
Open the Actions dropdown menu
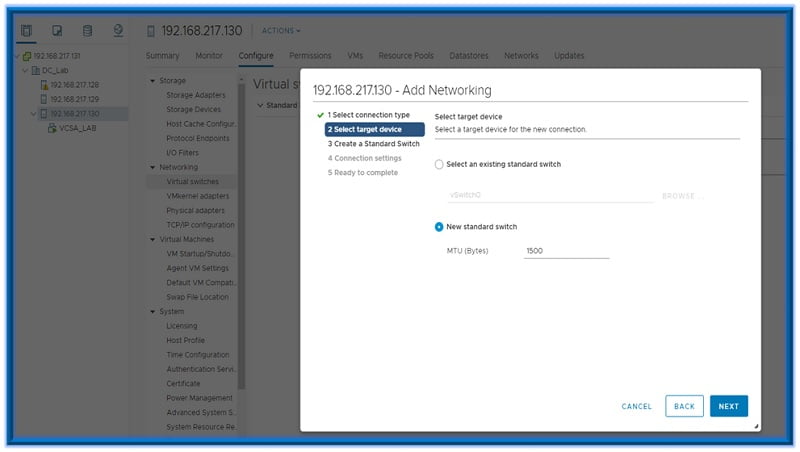(280, 31)
